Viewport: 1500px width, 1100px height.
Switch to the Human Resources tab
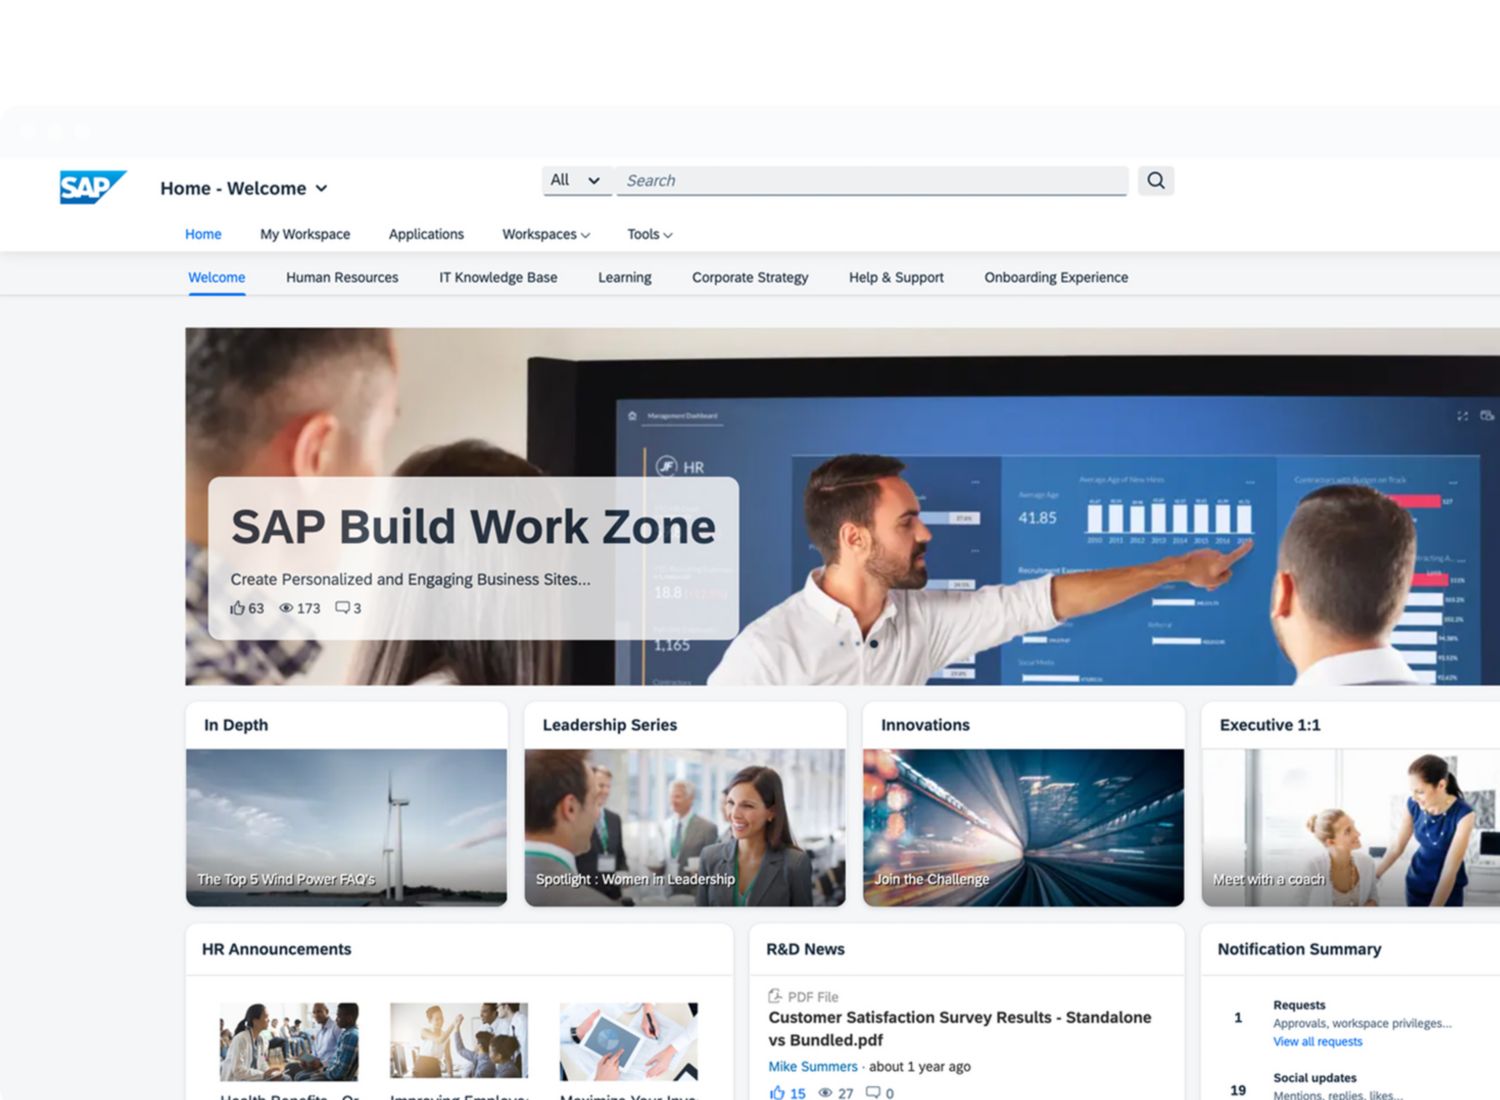coord(342,277)
